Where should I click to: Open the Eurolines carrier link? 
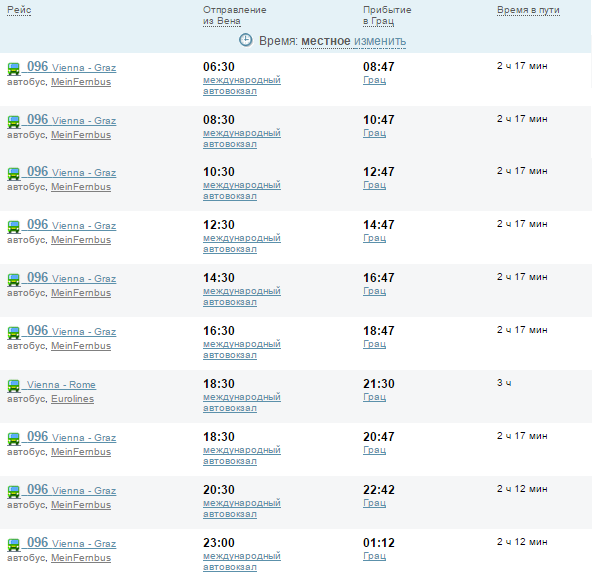[x=73, y=399]
